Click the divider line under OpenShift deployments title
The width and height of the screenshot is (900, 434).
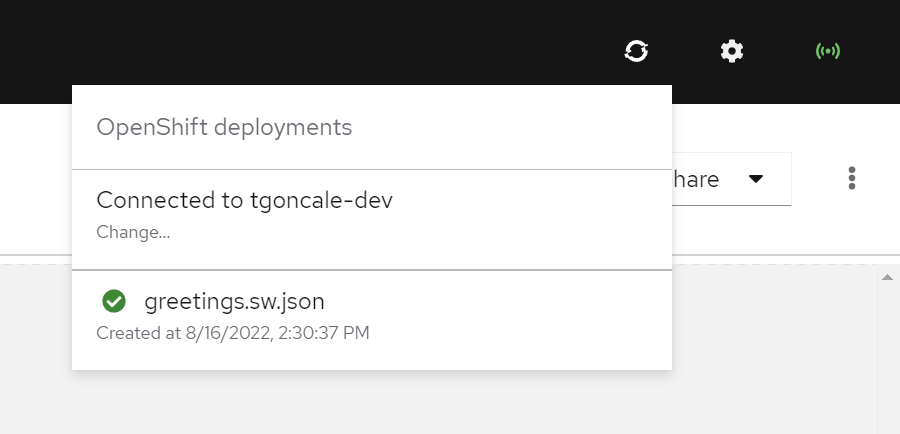pyautogui.click(x=371, y=169)
